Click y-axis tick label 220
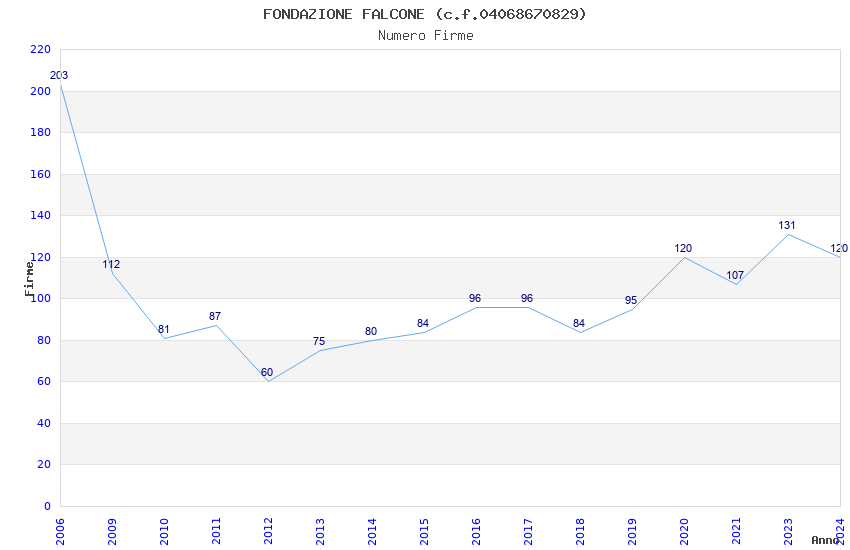 click(40, 49)
